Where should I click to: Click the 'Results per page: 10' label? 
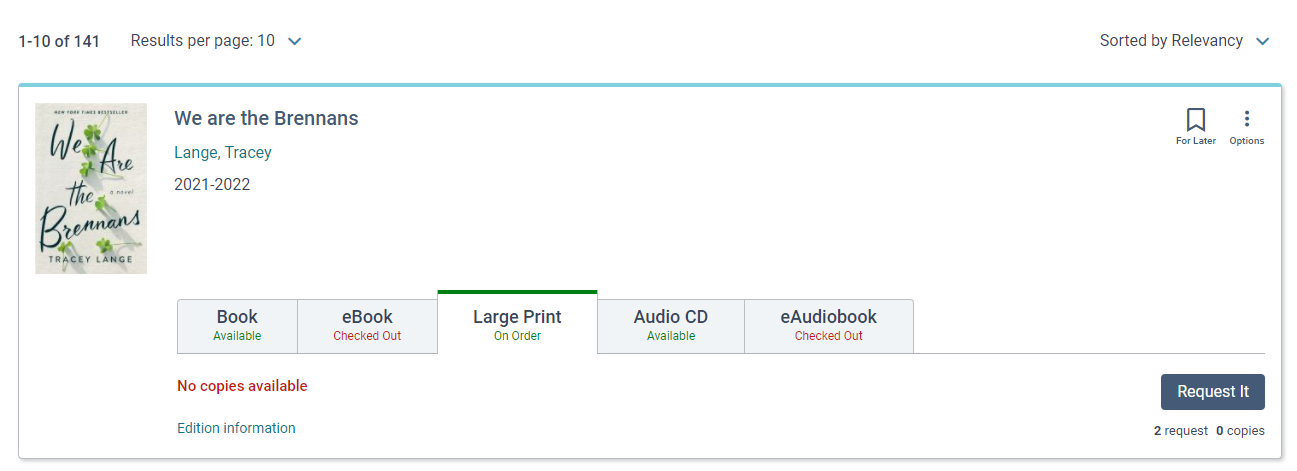[203, 41]
